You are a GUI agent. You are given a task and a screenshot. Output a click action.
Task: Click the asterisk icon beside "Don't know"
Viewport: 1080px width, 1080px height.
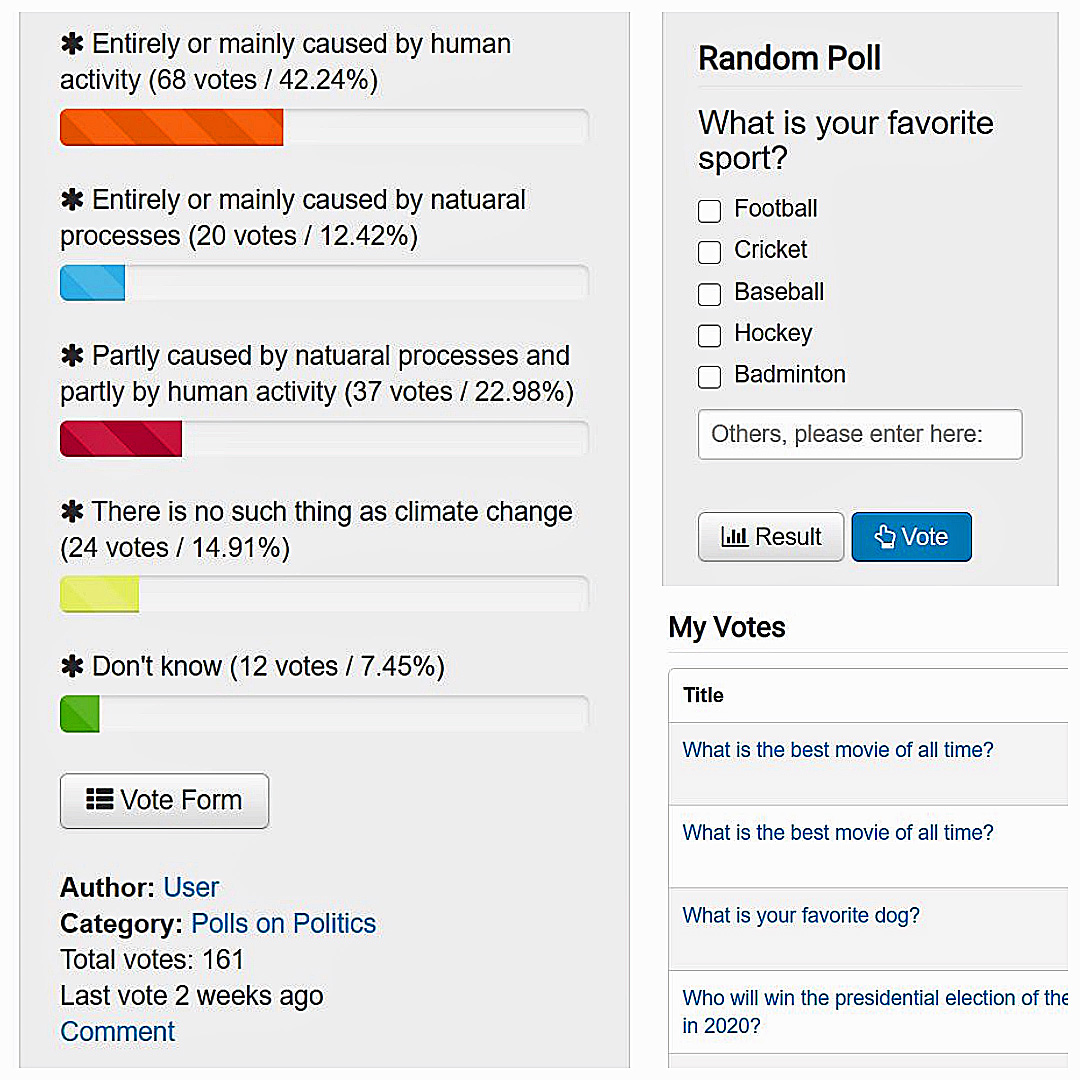(71, 665)
